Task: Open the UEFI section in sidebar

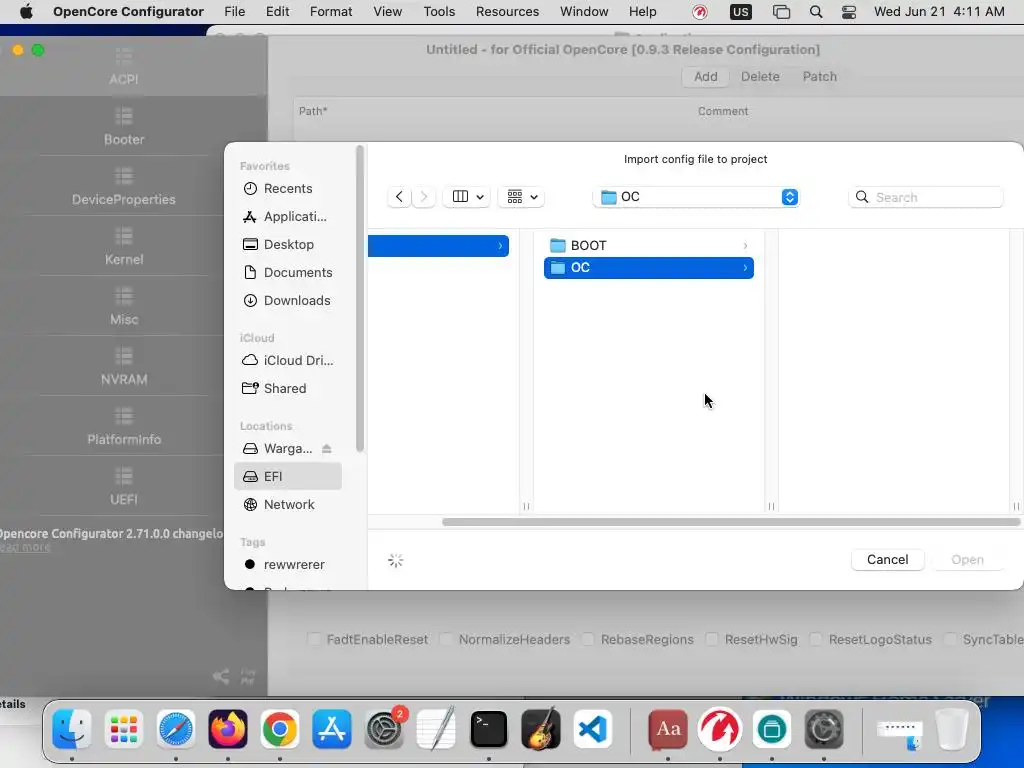Action: click(123, 487)
